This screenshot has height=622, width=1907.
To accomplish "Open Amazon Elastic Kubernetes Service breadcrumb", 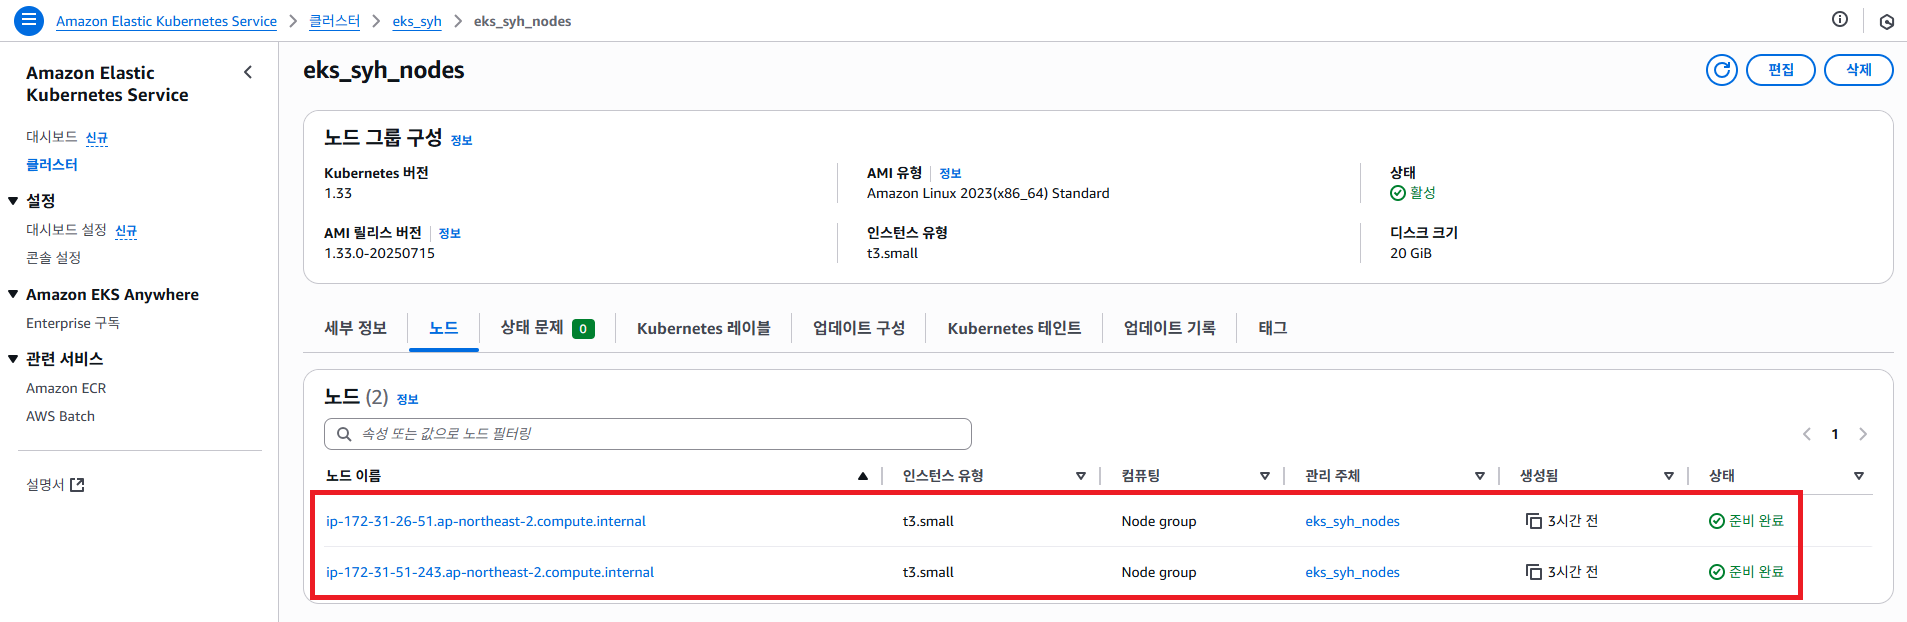I will point(166,21).
